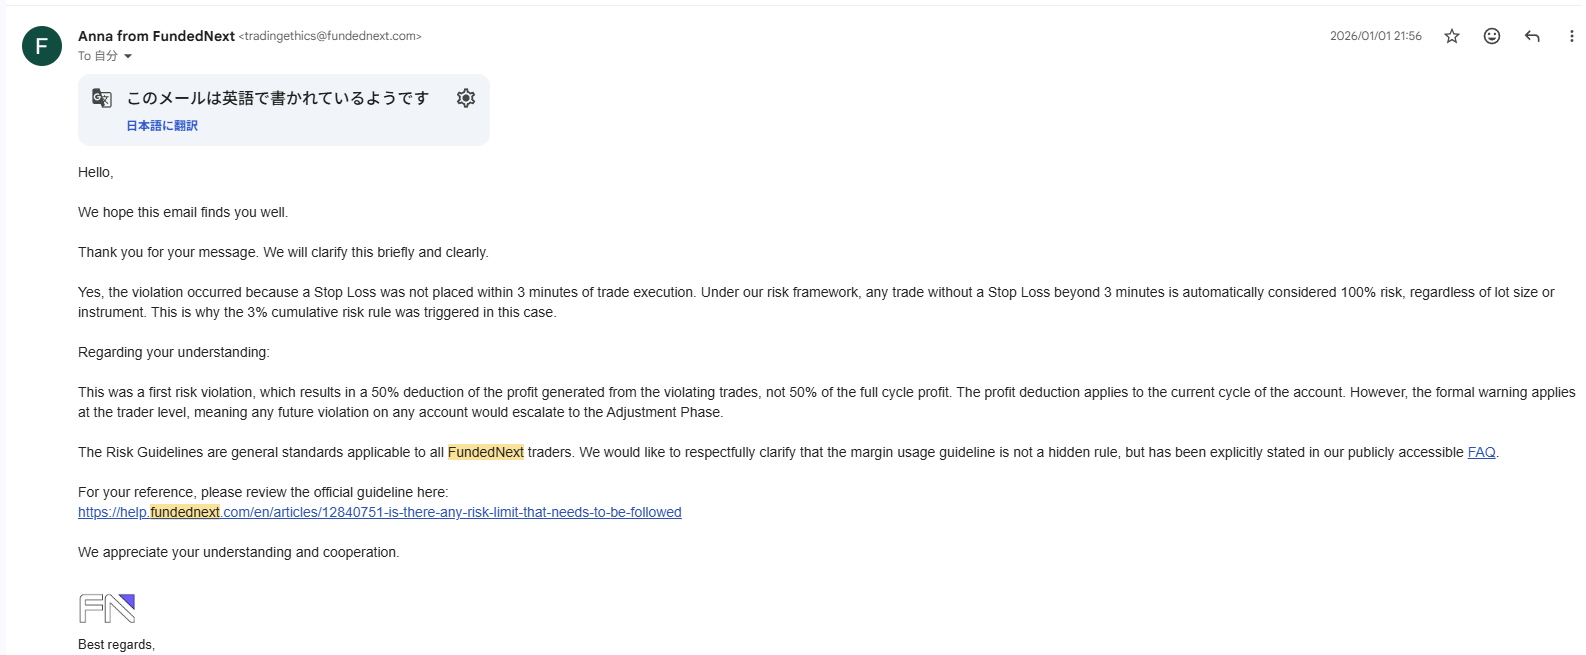Image resolution: width=1586 pixels, height=655 pixels.
Task: Open the help.fundednext.com risk-limit article link
Action: point(380,512)
